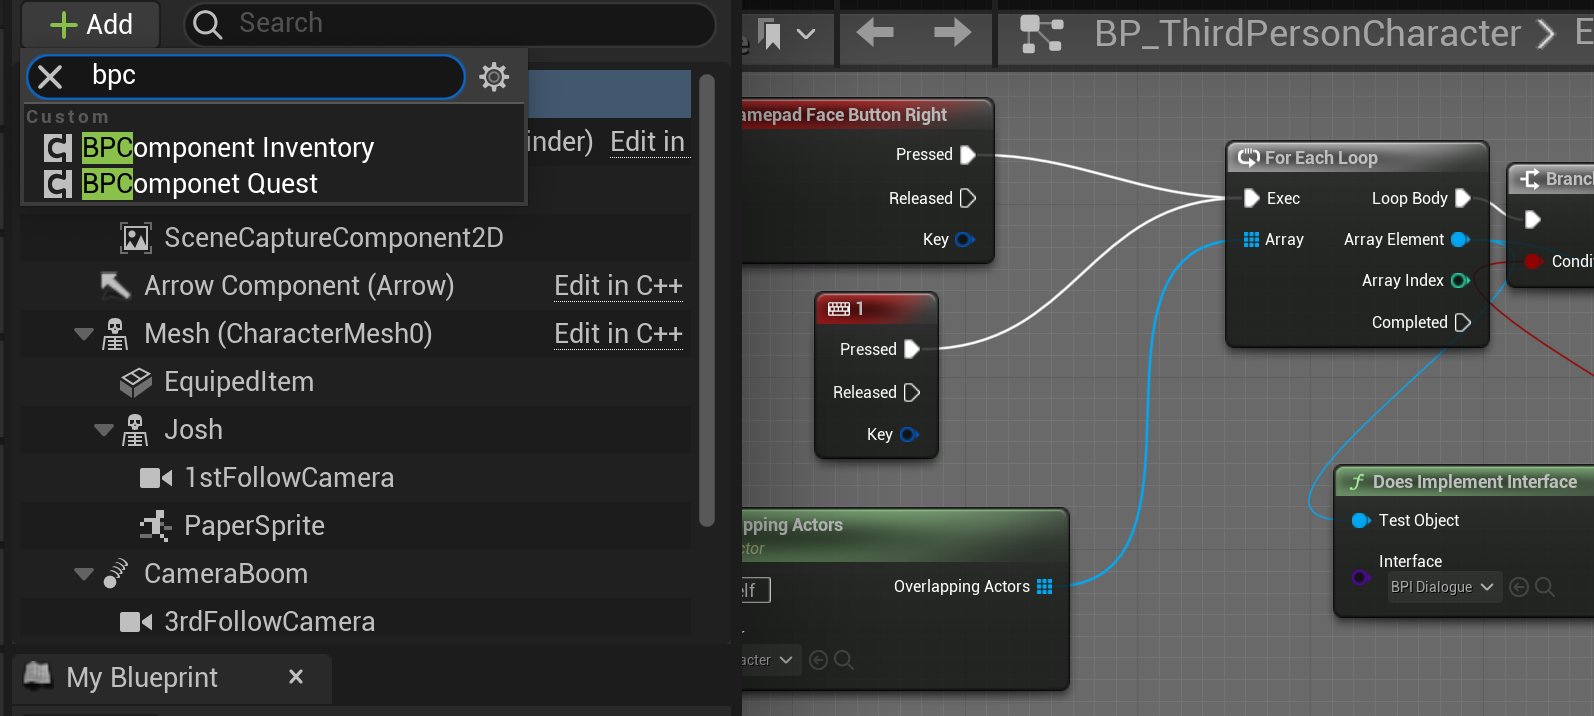
Task: Select the PaperSprite component icon
Action: point(155,526)
